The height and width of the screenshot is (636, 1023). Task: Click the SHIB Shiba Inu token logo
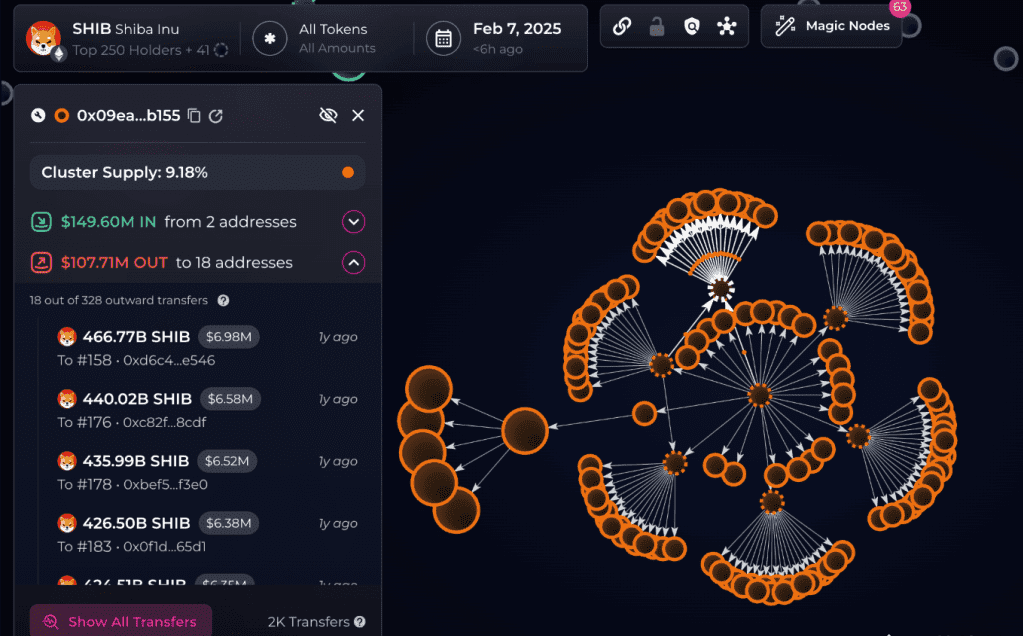(44, 38)
